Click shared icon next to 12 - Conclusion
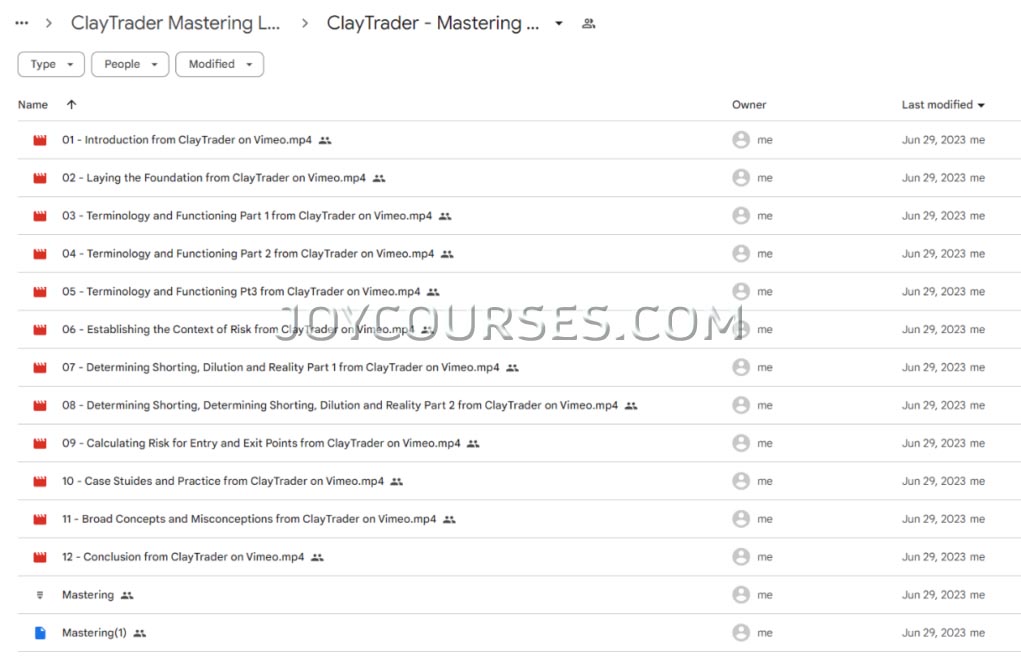 click(317, 558)
